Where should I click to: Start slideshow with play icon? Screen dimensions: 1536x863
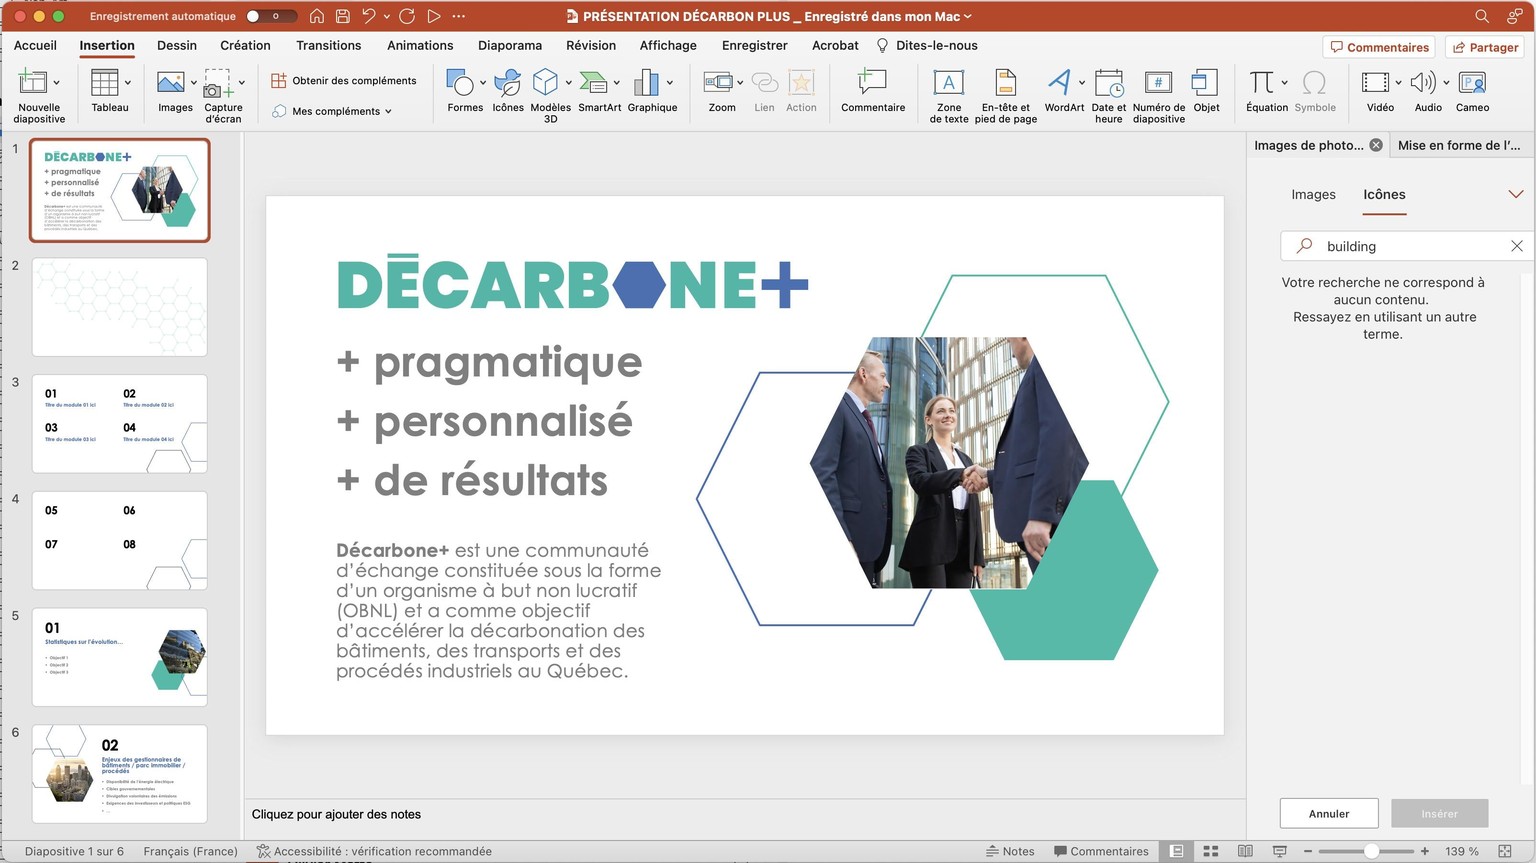433,16
